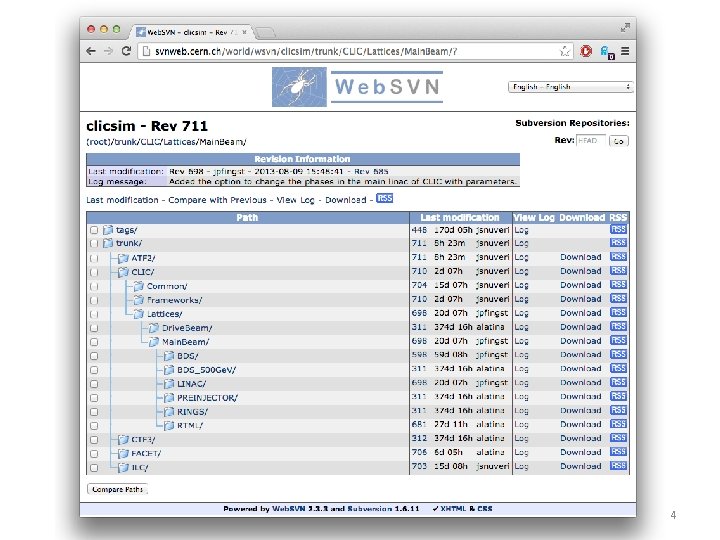The height and width of the screenshot is (540, 720).
Task: Open Log for the PREINJECTOR/ row
Action: coord(521,396)
